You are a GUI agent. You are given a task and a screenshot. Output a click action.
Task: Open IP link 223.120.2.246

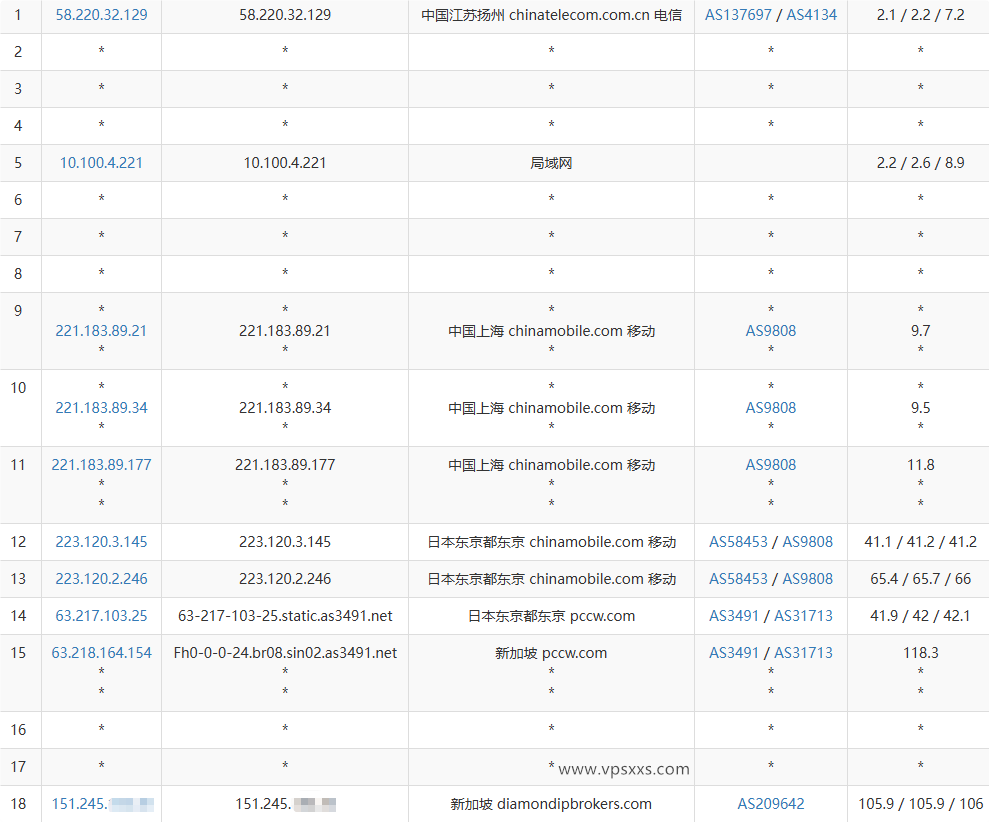[x=102, y=578]
